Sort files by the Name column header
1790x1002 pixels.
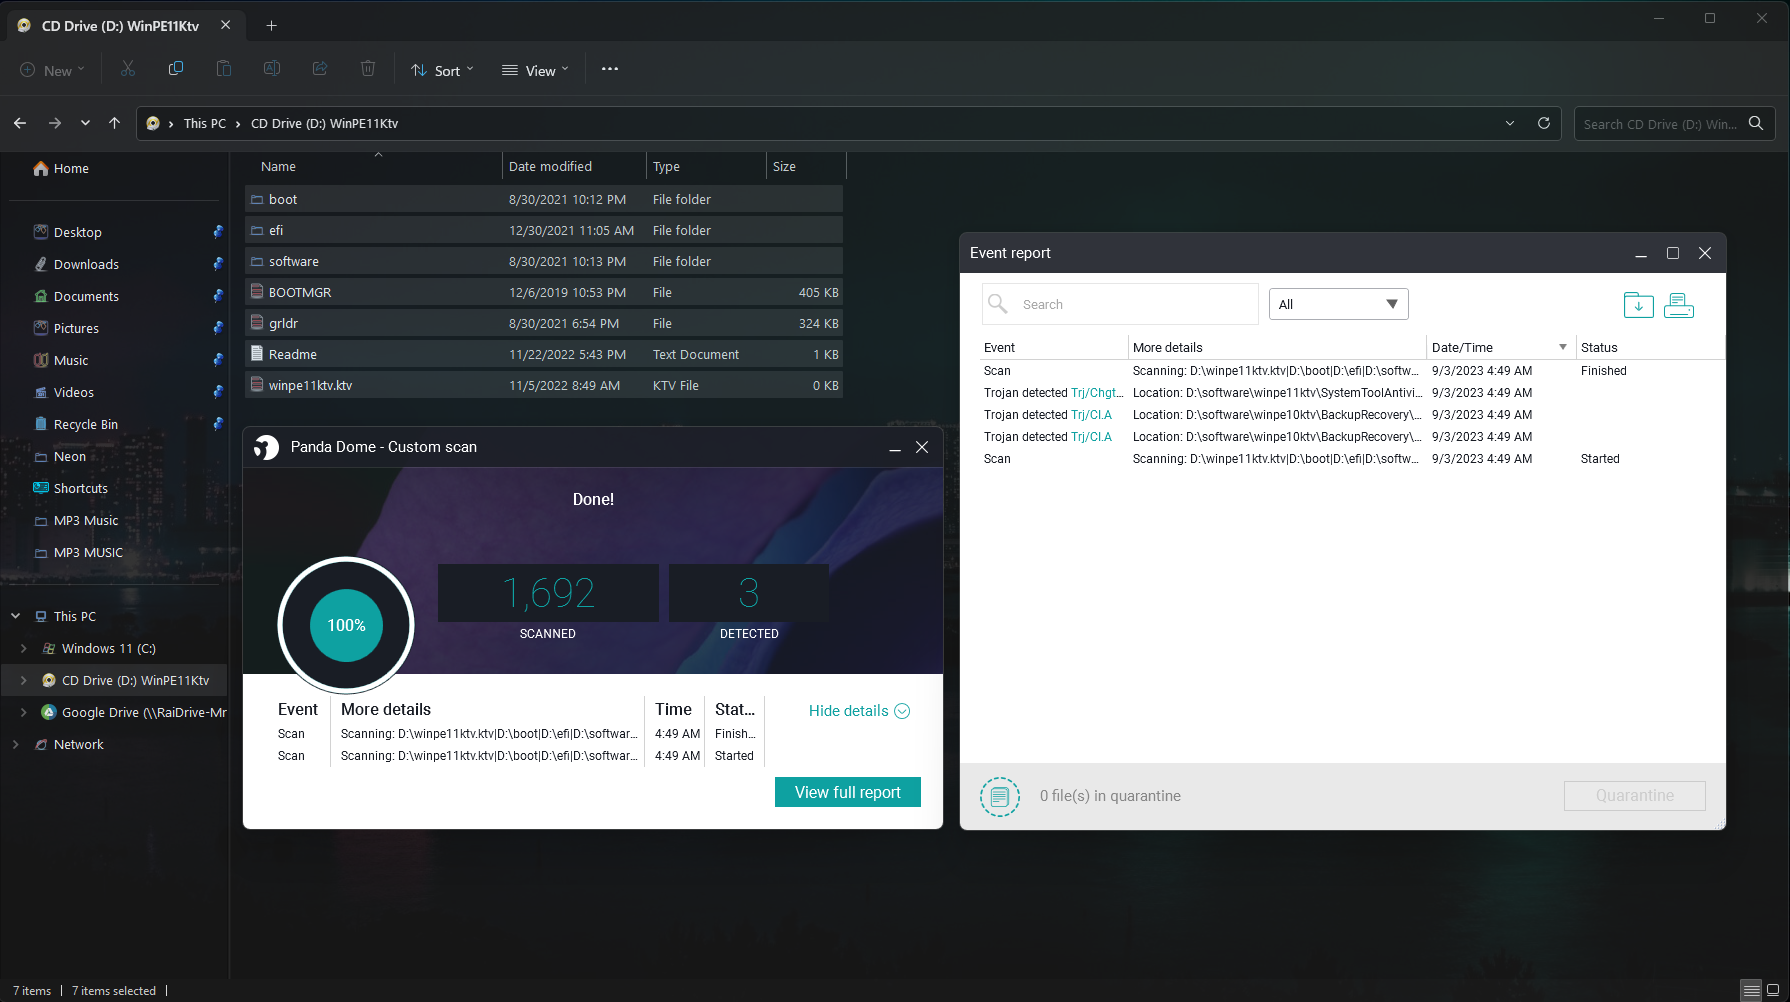375,166
